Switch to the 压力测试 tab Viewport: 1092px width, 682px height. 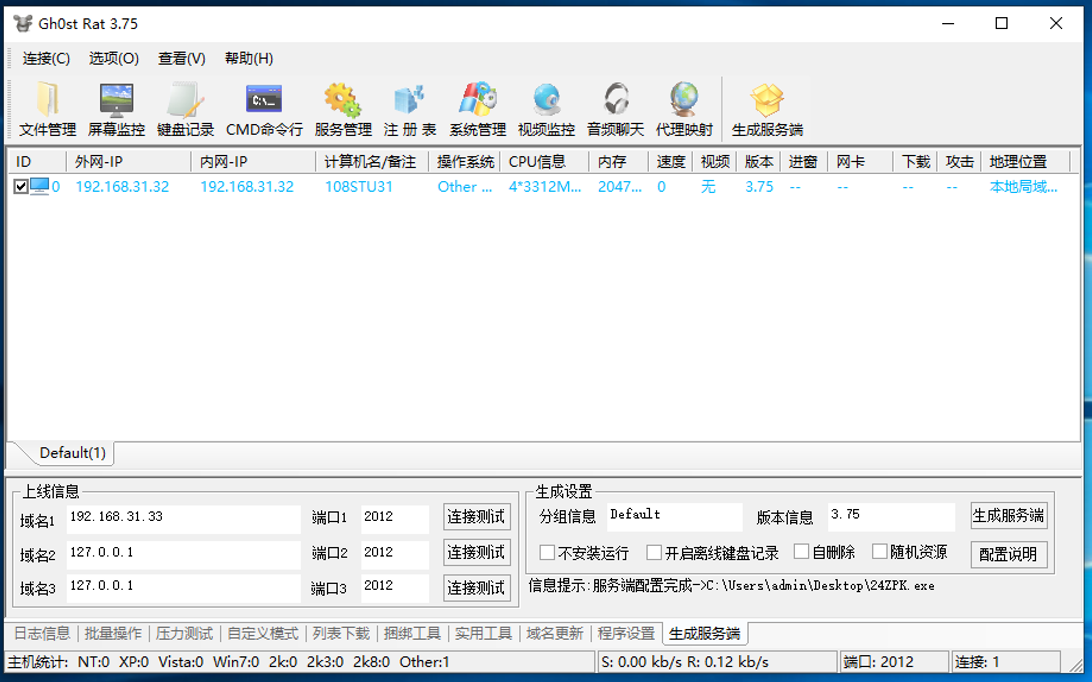[184, 633]
